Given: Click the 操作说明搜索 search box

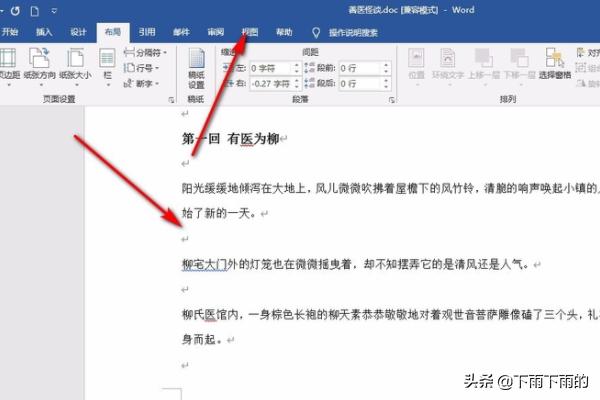Looking at the screenshot, I should tap(353, 33).
